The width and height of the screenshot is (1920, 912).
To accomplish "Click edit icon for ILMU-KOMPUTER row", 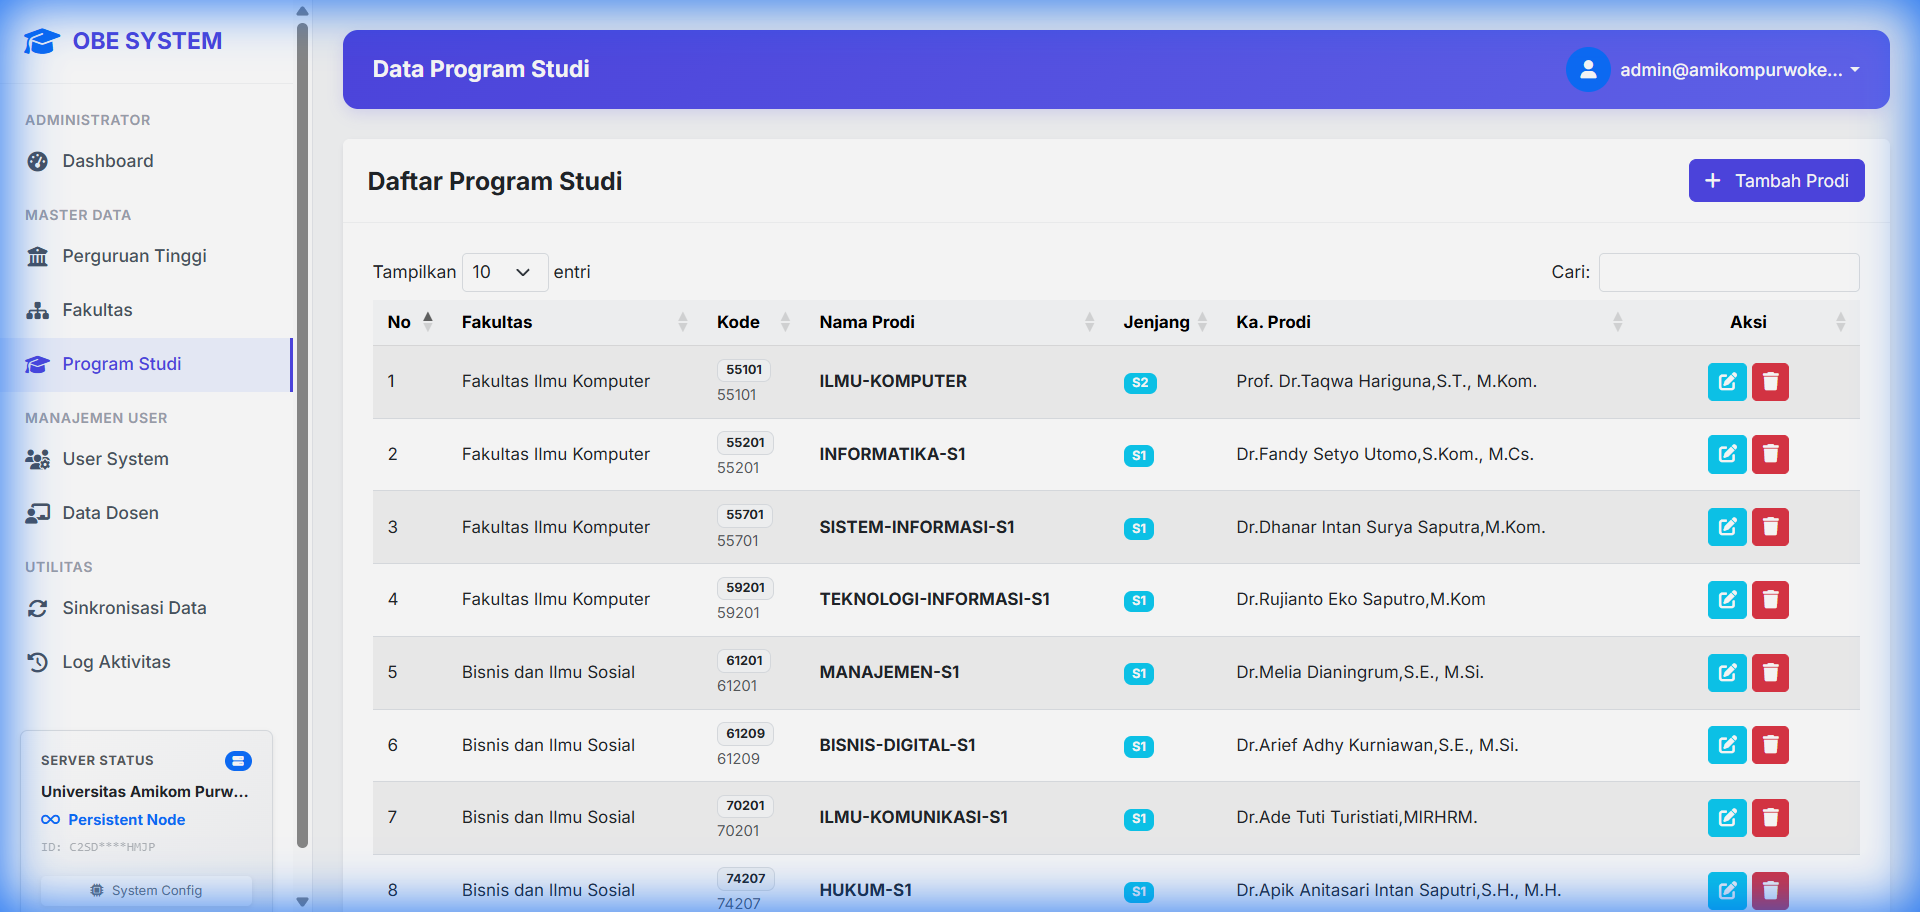I will point(1726,382).
